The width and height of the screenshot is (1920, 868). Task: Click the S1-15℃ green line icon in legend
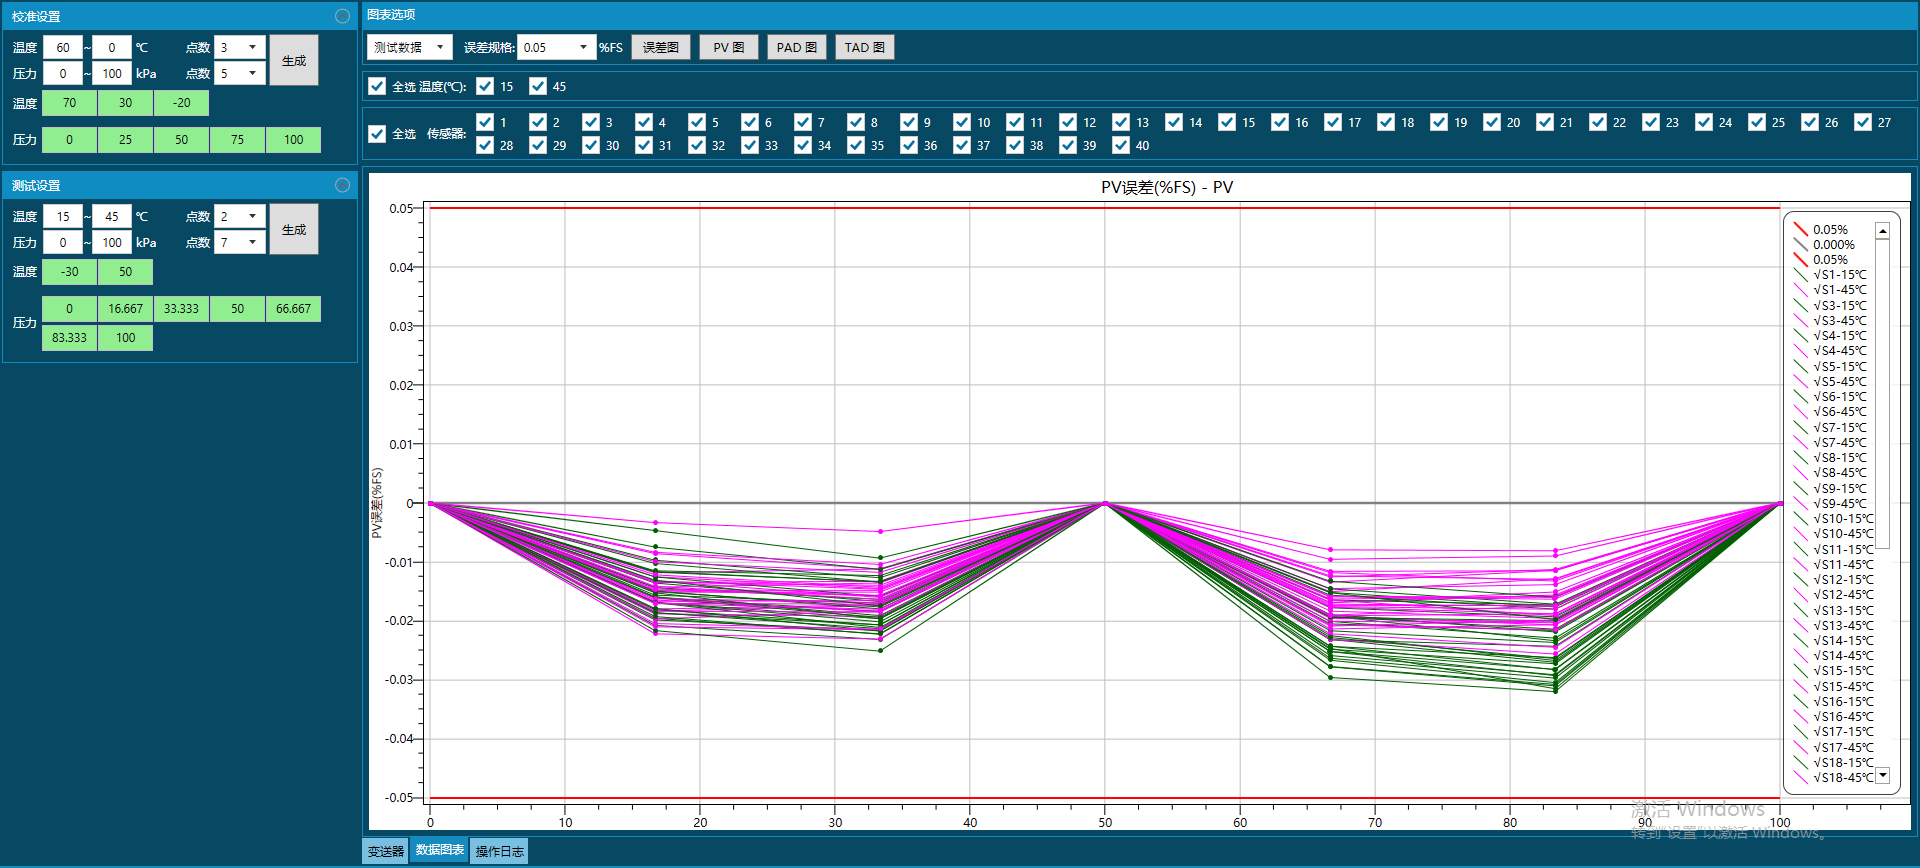point(1800,275)
